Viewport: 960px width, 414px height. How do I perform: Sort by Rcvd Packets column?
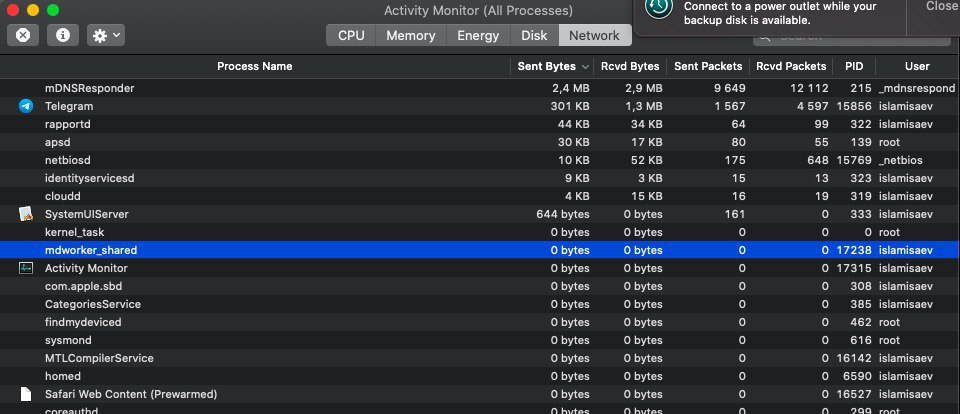(x=791, y=66)
